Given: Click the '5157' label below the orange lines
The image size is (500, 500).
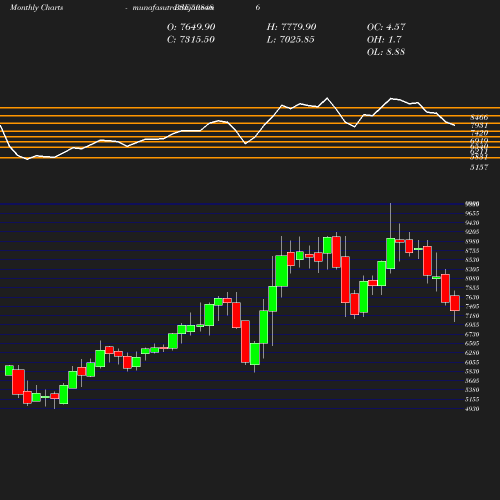Looking at the screenshot, I should point(479,167).
